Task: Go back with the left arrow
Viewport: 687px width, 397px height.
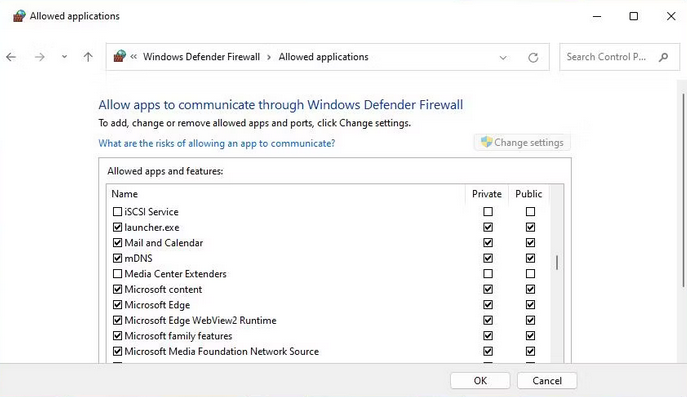Action: [11, 57]
